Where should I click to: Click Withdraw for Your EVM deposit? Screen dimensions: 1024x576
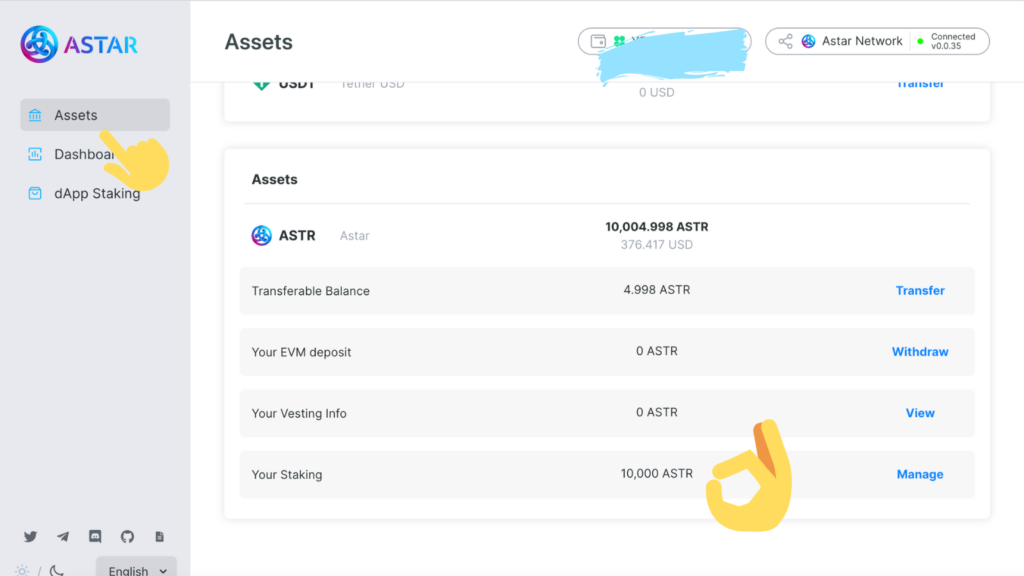[920, 352]
